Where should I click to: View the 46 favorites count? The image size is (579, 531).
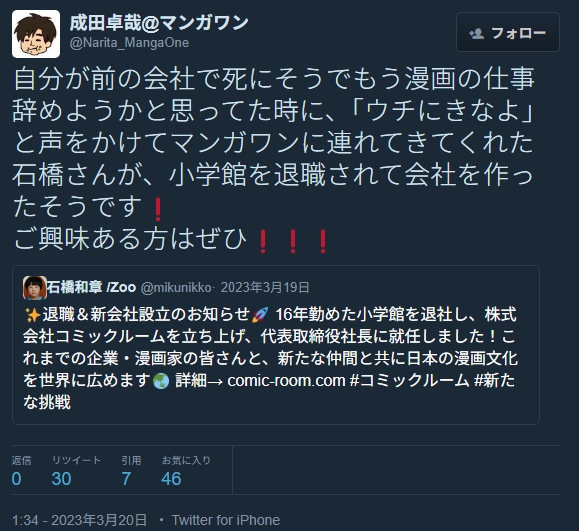(x=171, y=479)
